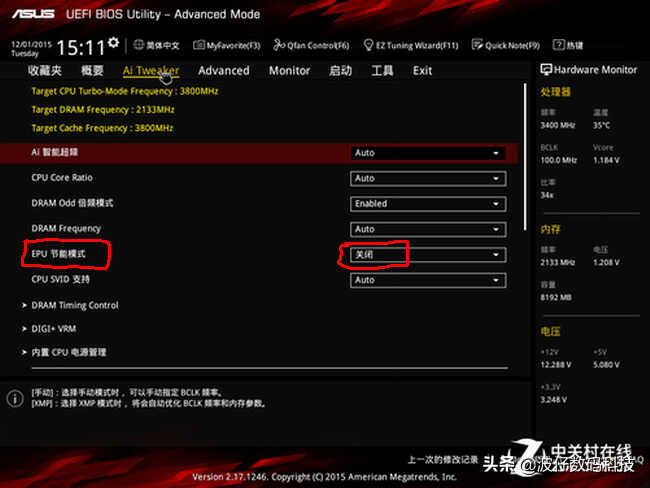Click the 5.080 V voltage reading
The height and width of the screenshot is (488, 650).
(606, 364)
